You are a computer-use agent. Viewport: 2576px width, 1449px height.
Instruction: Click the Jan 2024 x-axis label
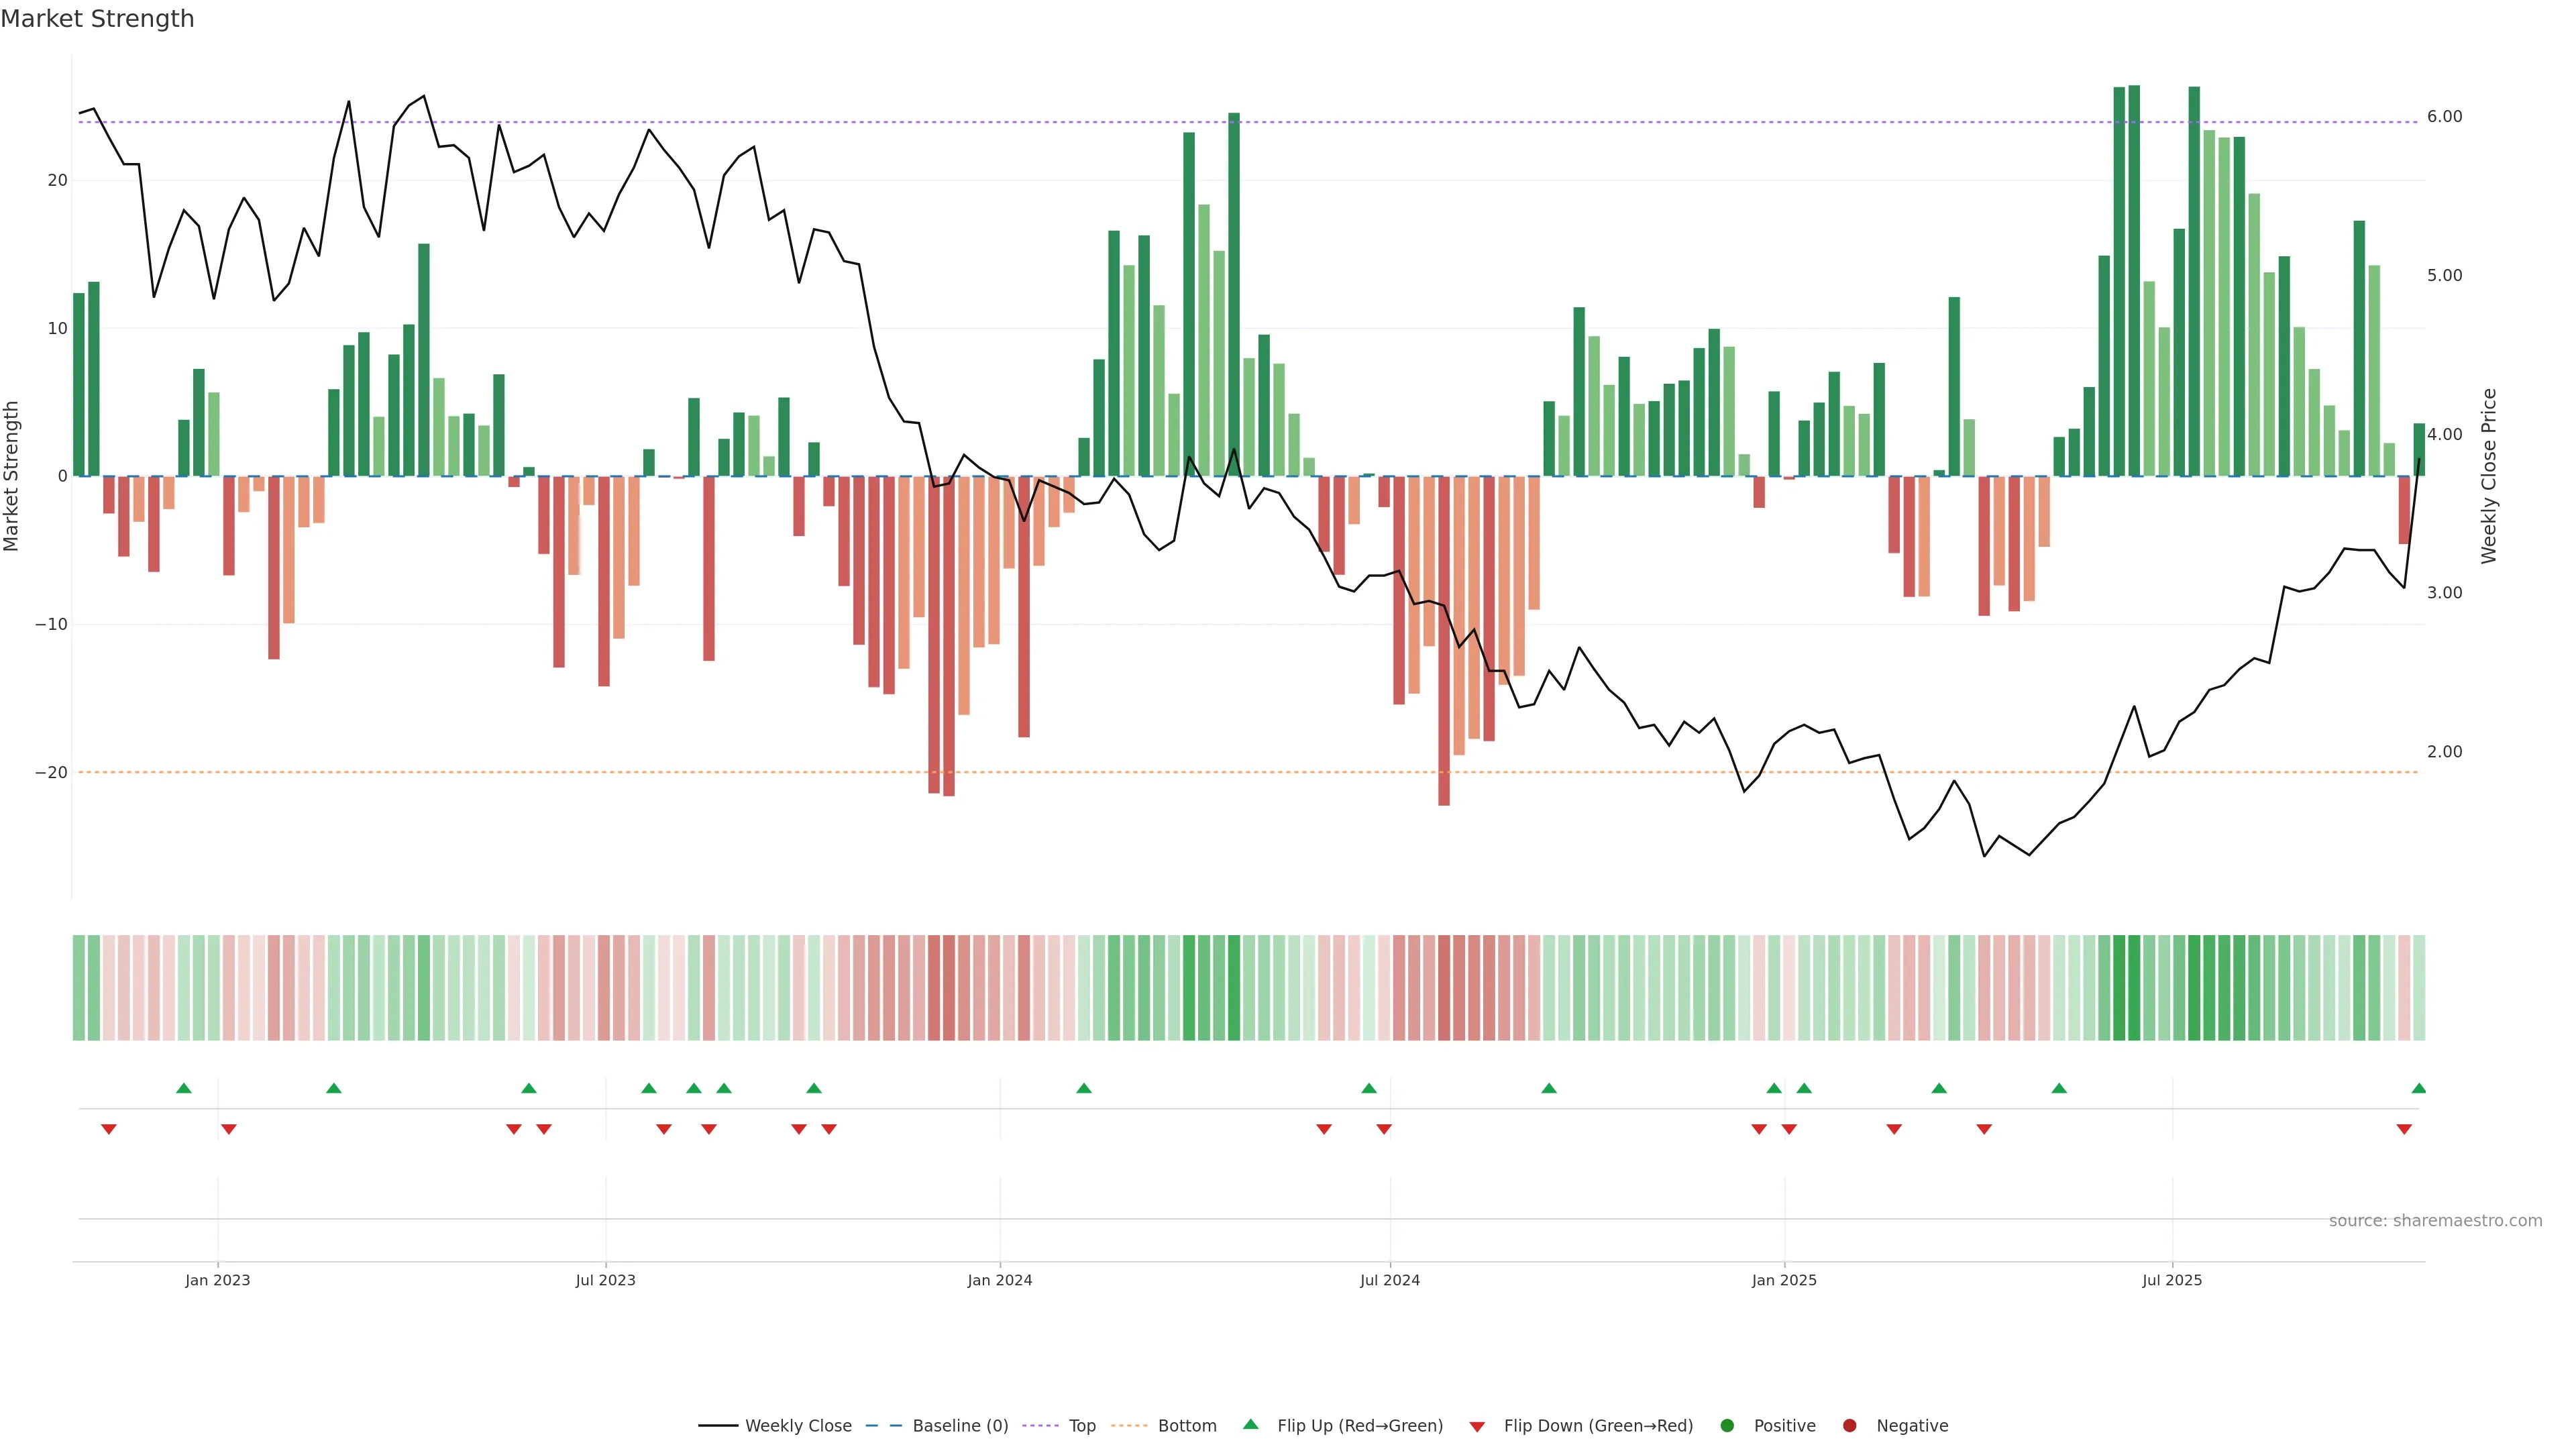pyautogui.click(x=1000, y=1280)
